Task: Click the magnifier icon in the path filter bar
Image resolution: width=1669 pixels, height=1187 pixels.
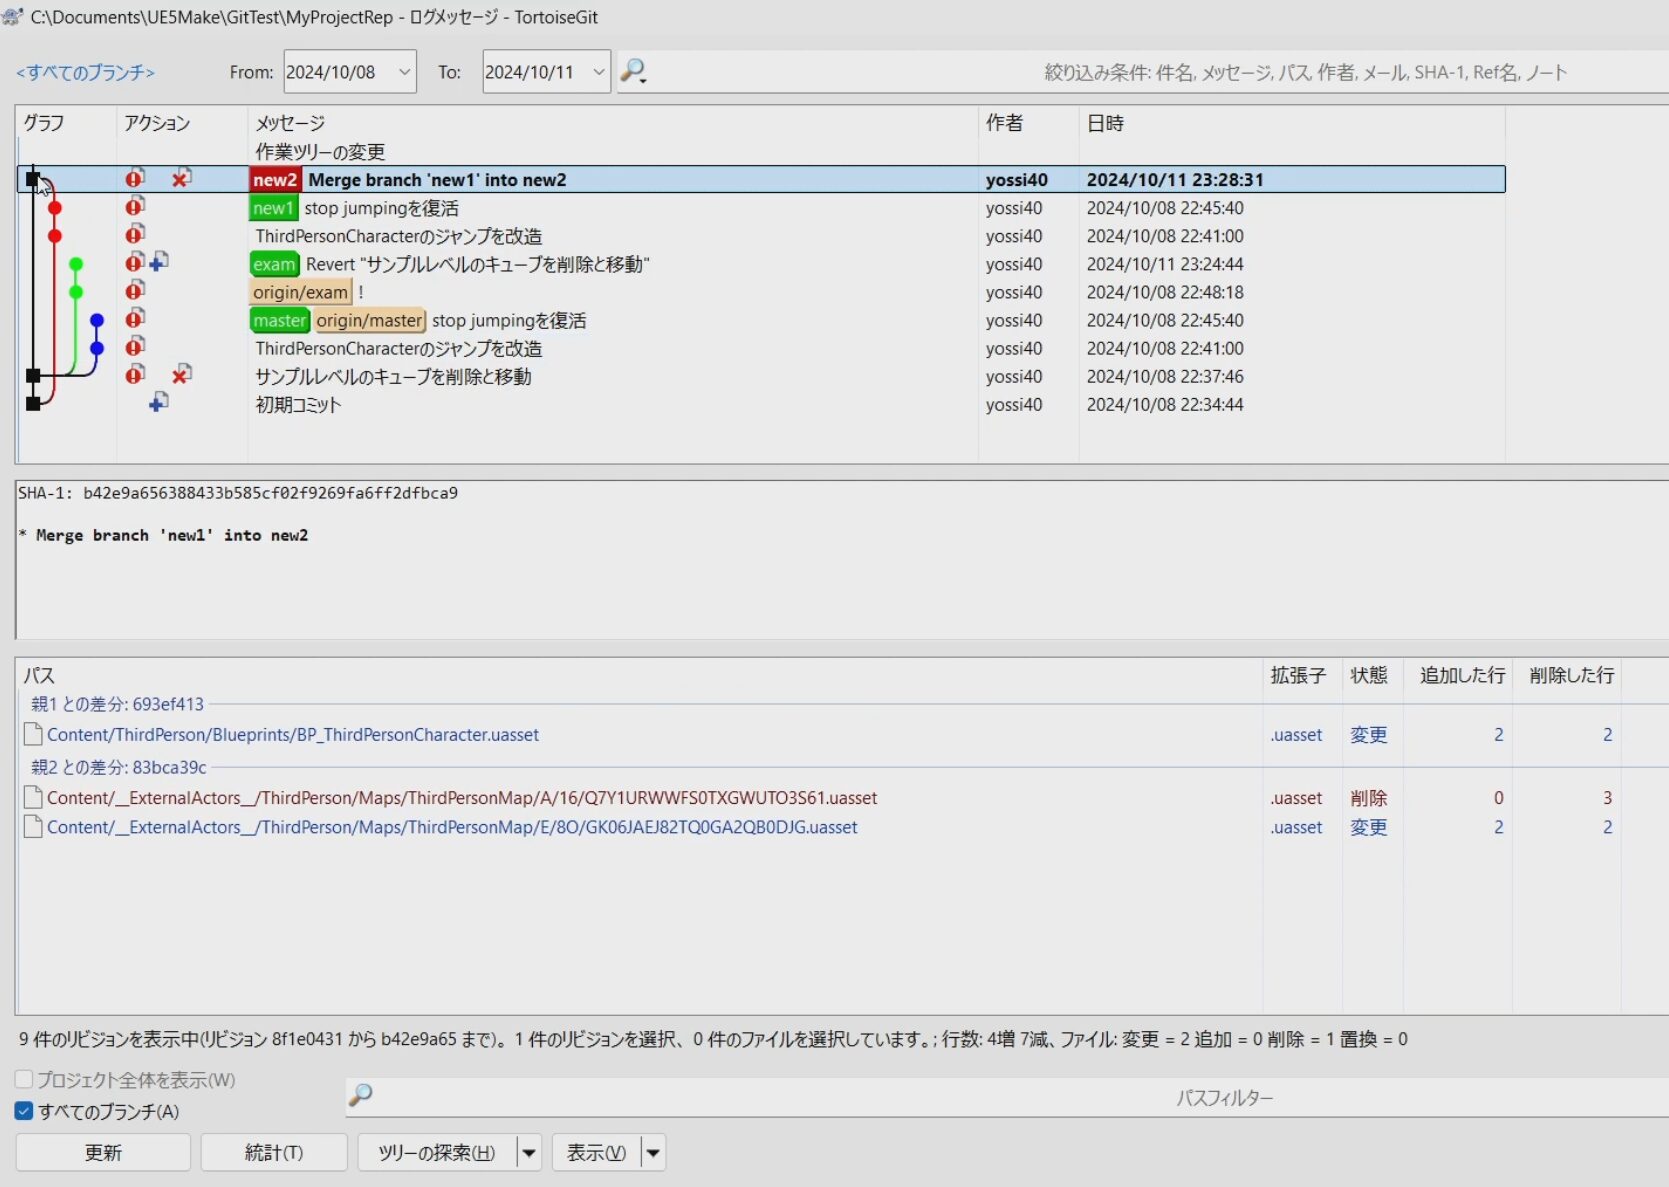Action: (361, 1096)
